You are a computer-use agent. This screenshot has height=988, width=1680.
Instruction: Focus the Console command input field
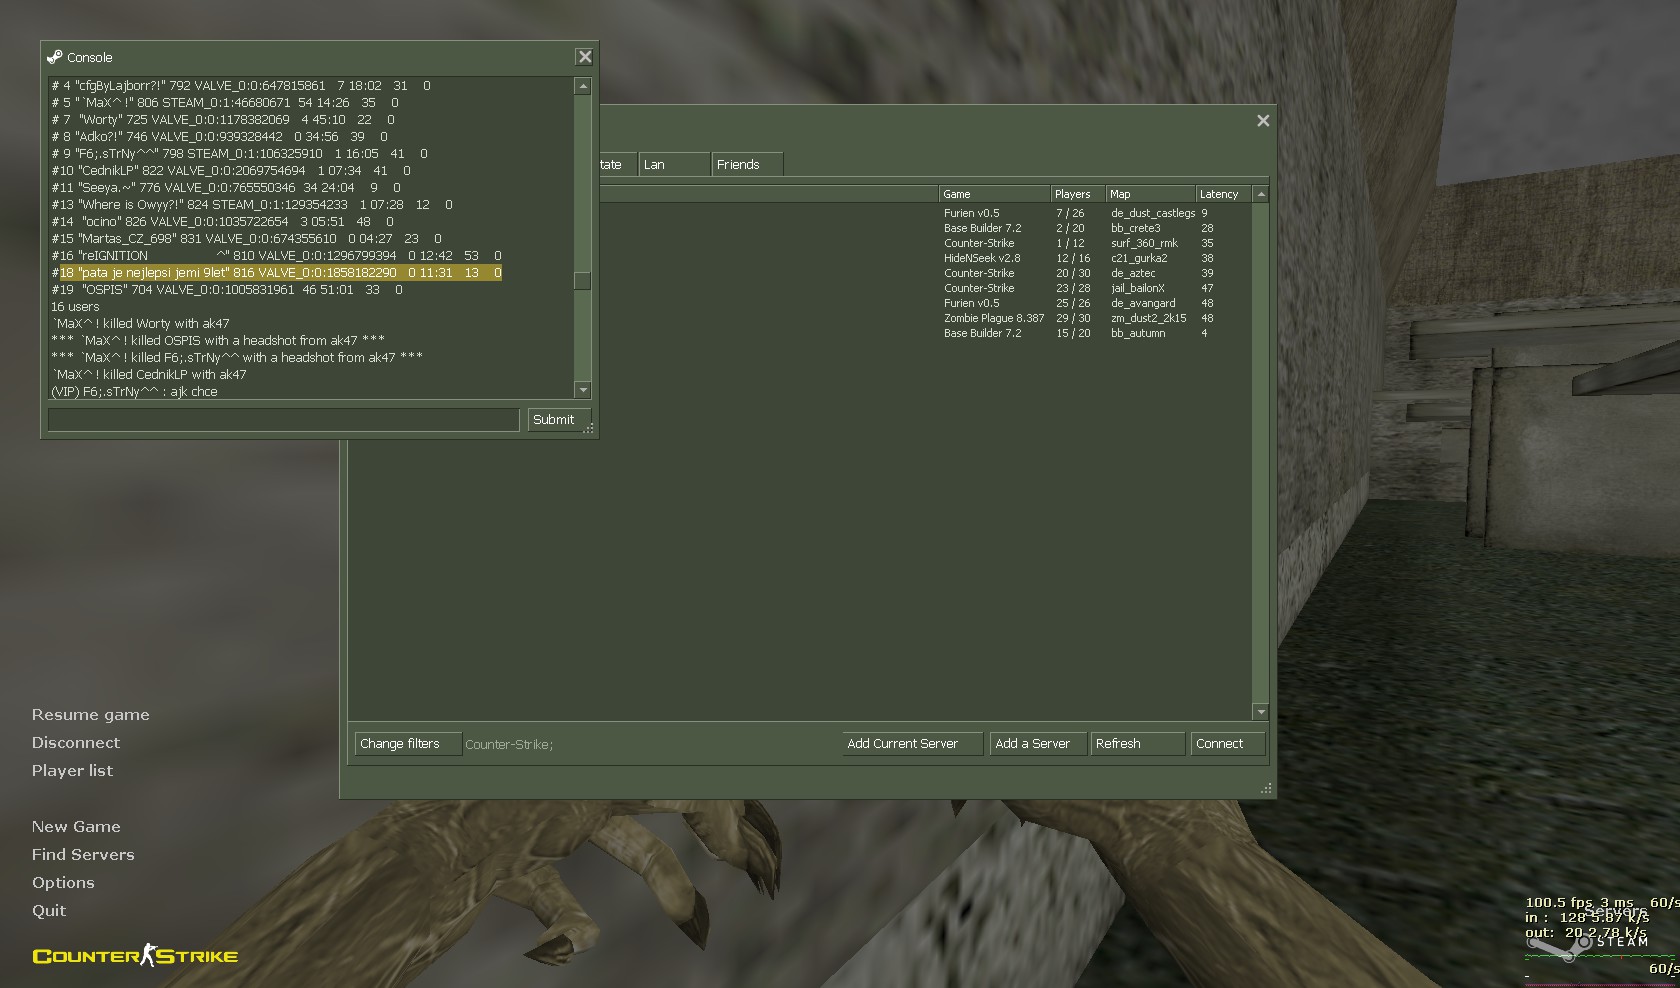[284, 420]
